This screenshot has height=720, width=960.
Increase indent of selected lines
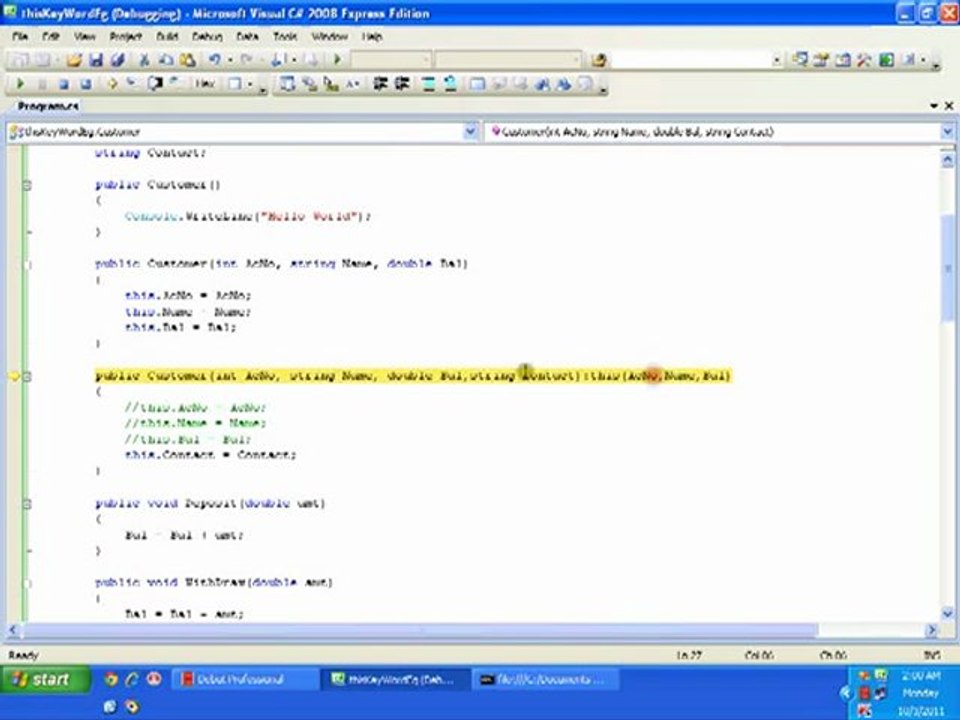point(402,84)
